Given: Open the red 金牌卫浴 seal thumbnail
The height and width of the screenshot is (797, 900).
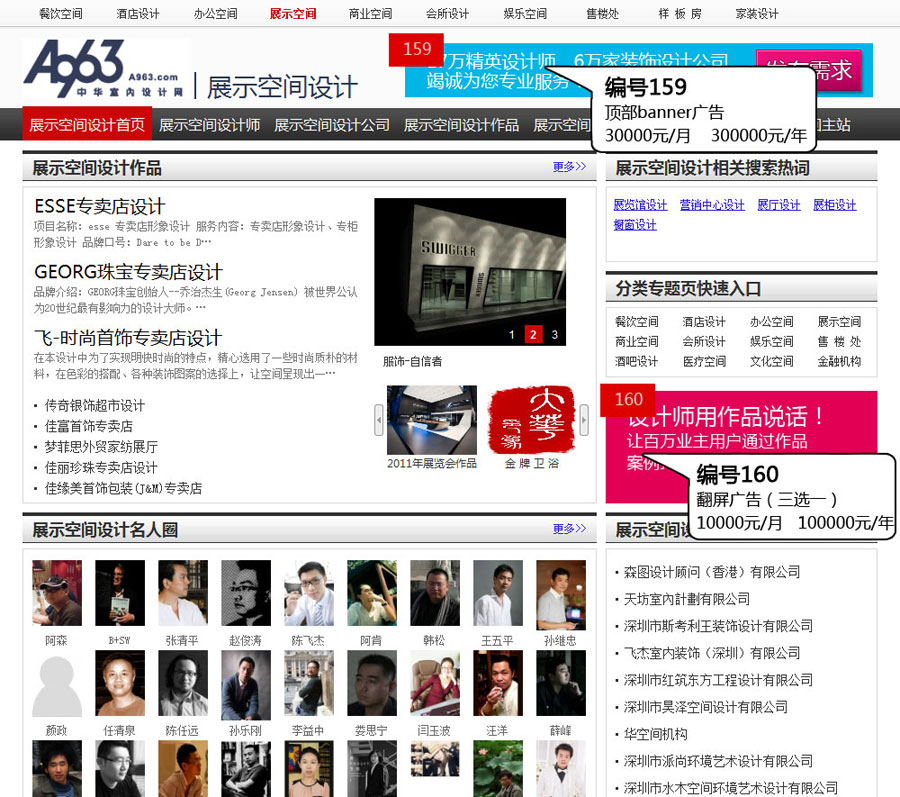Looking at the screenshot, I should click(532, 420).
